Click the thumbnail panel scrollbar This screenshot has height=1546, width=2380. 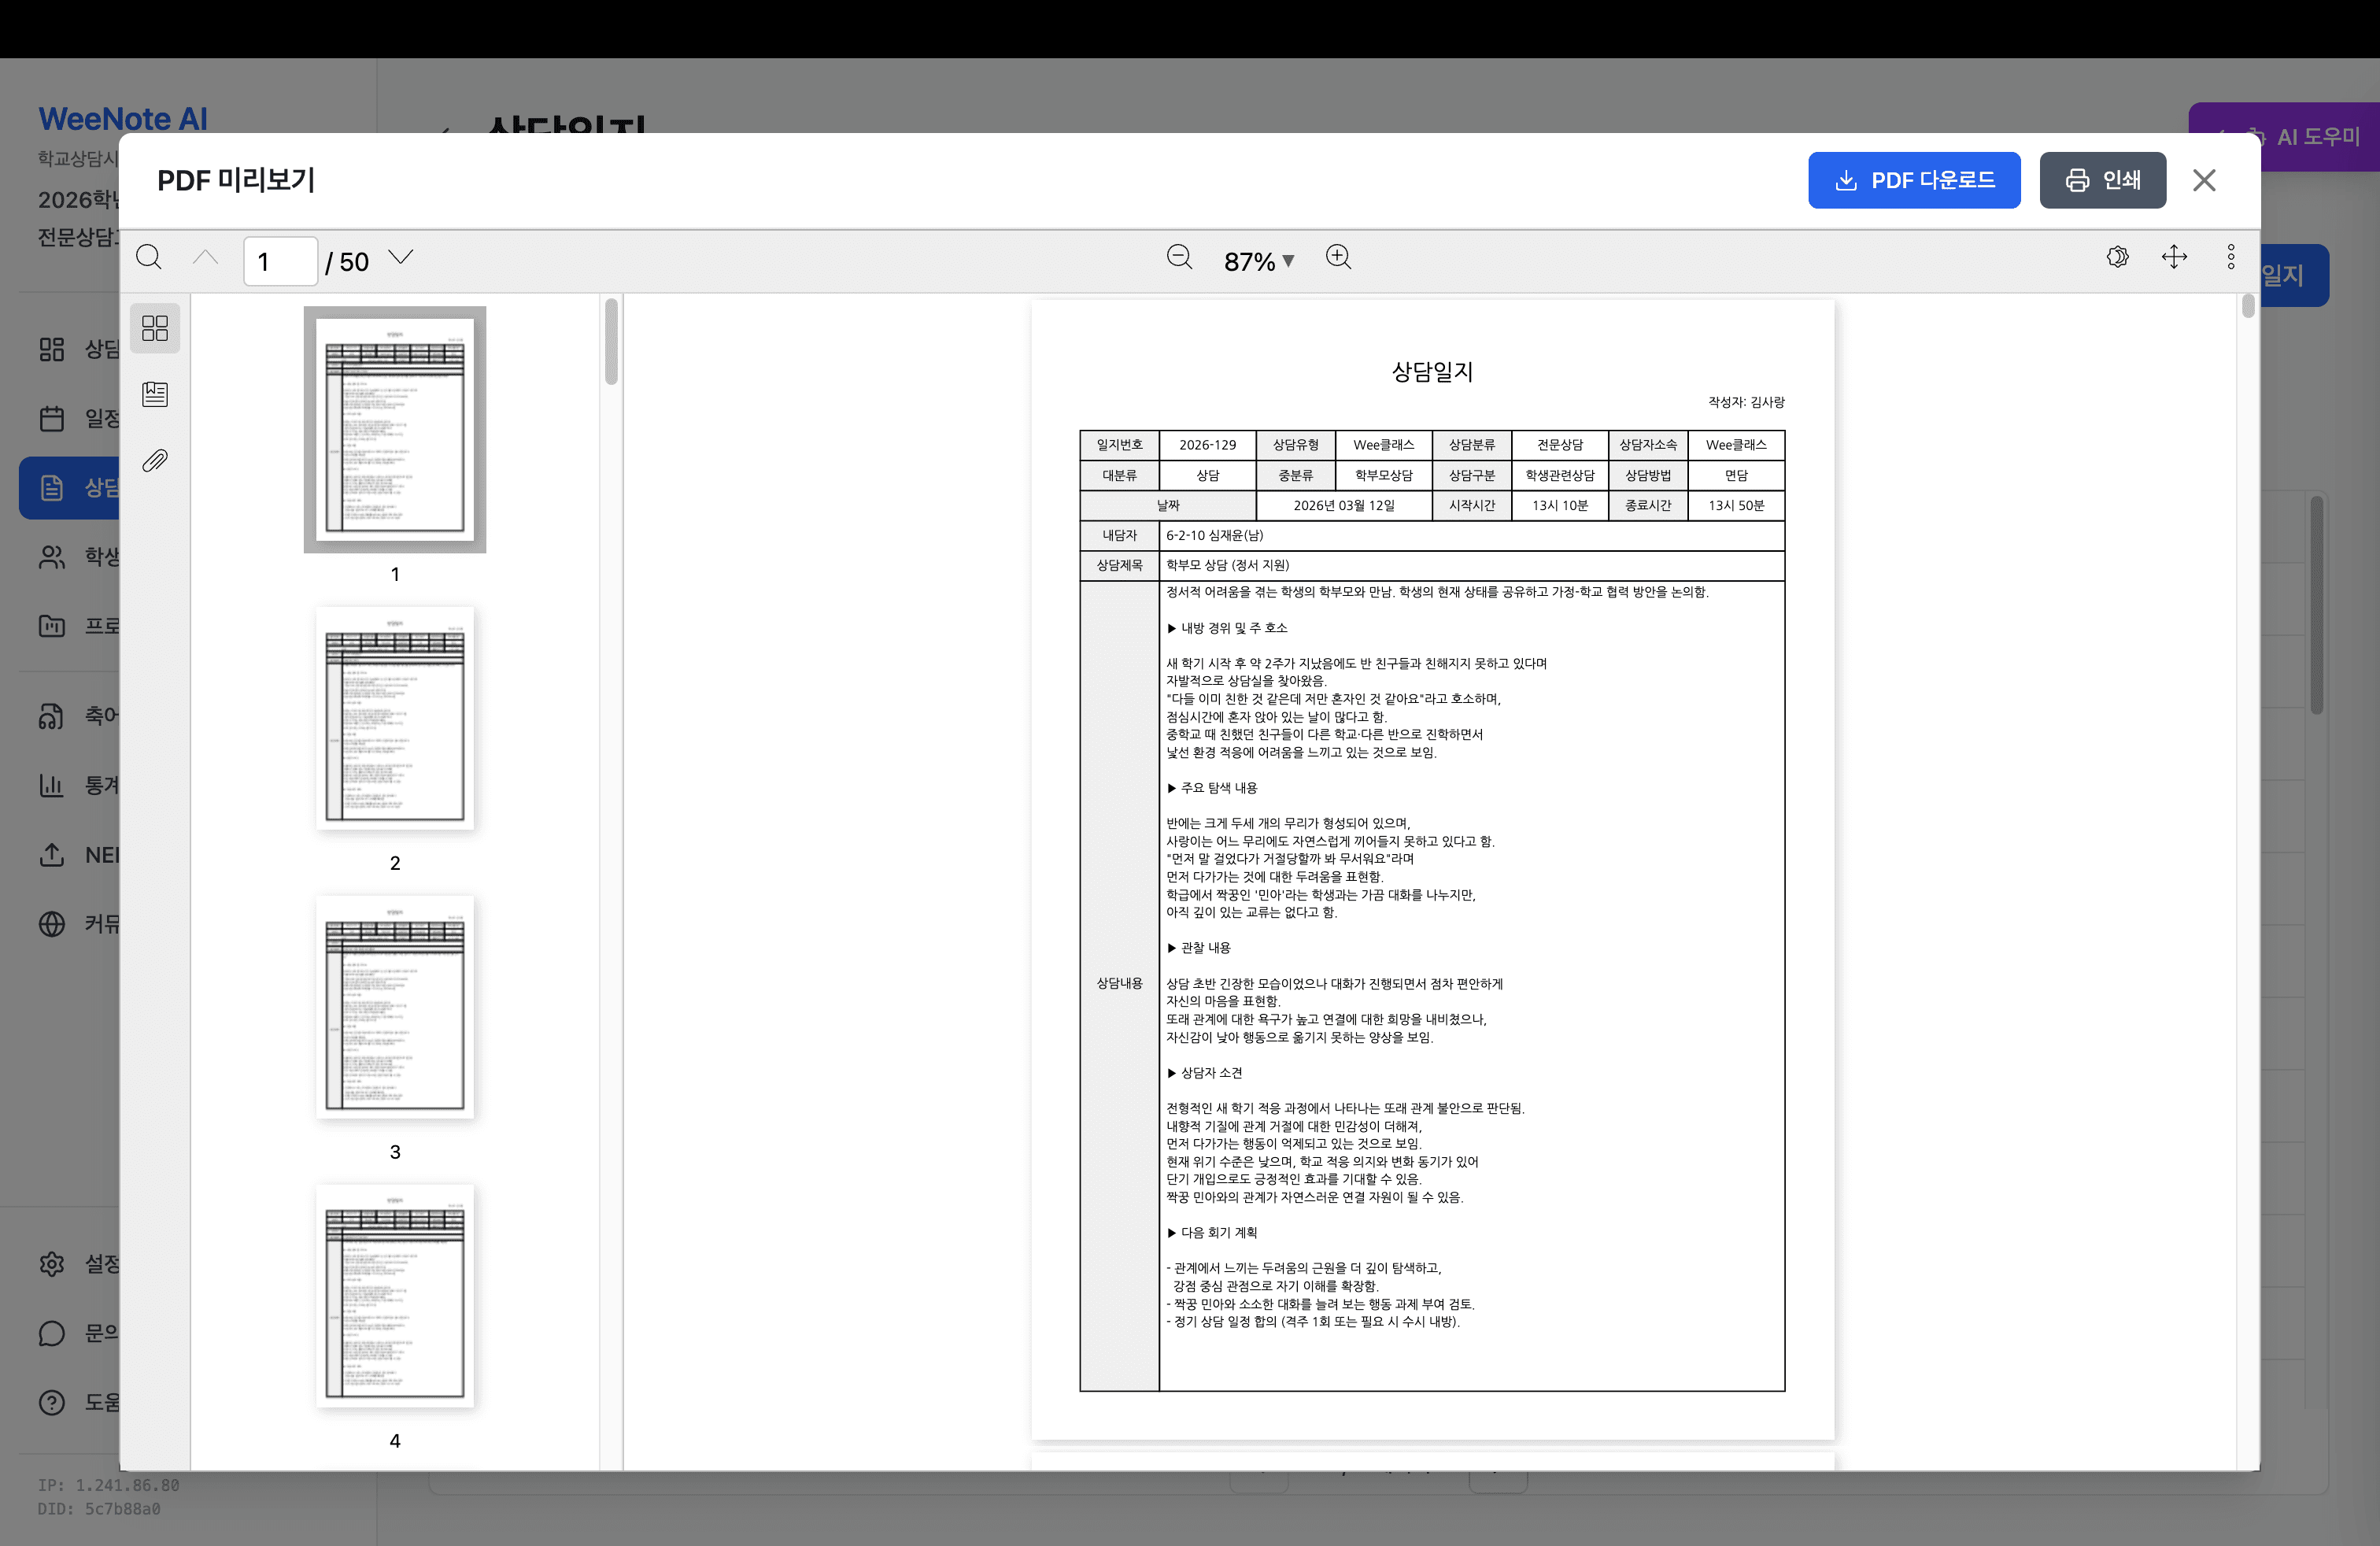click(611, 342)
